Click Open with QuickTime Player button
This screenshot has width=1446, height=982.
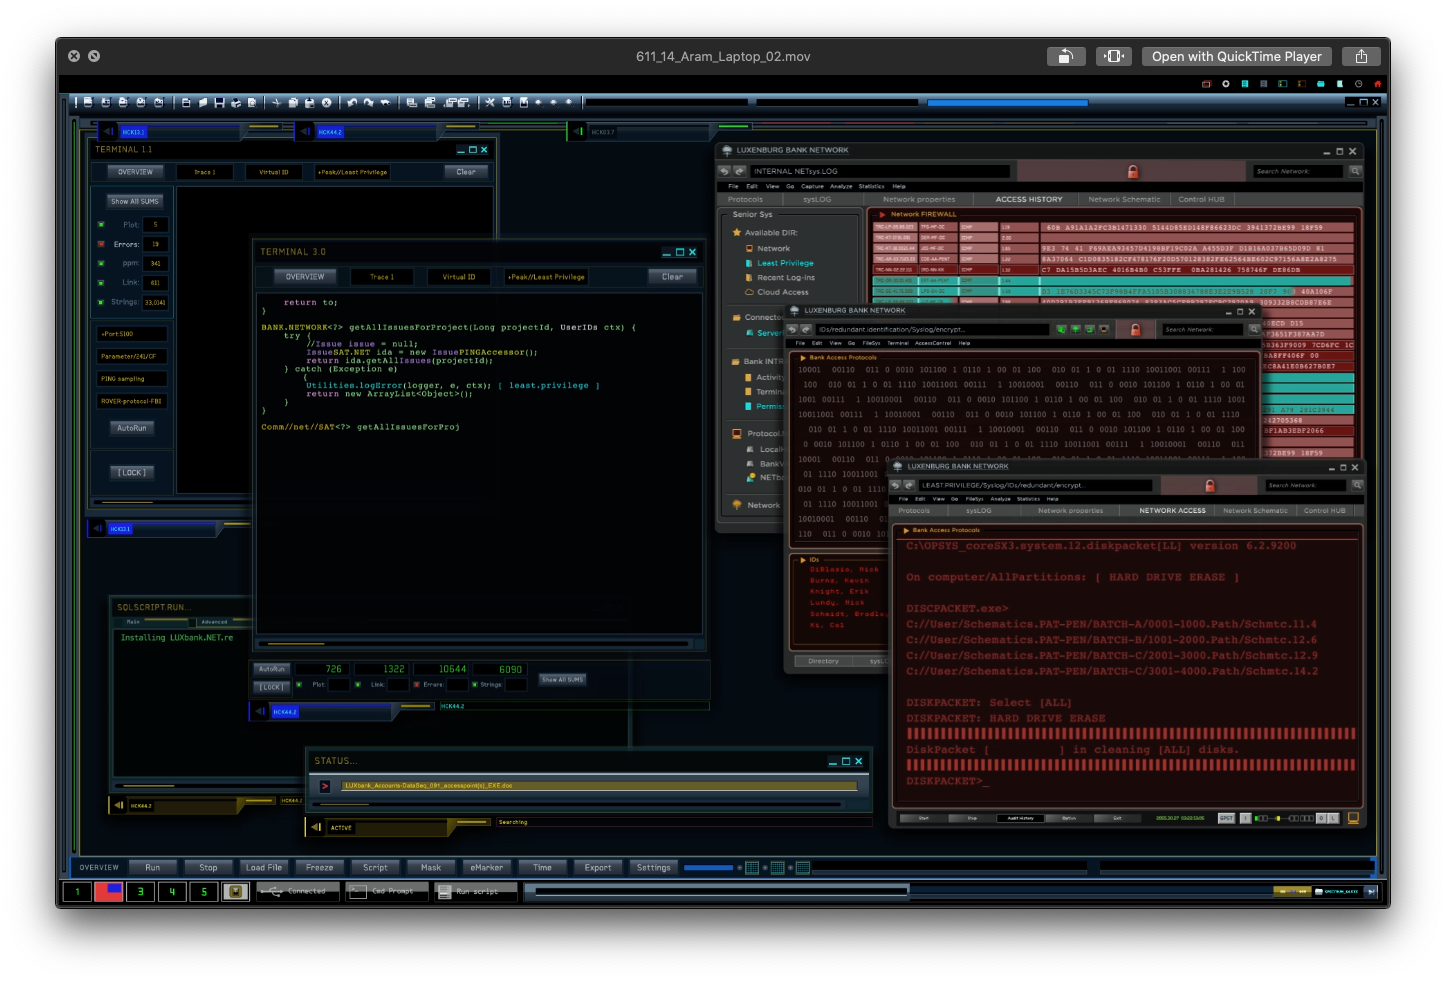[x=1236, y=57]
